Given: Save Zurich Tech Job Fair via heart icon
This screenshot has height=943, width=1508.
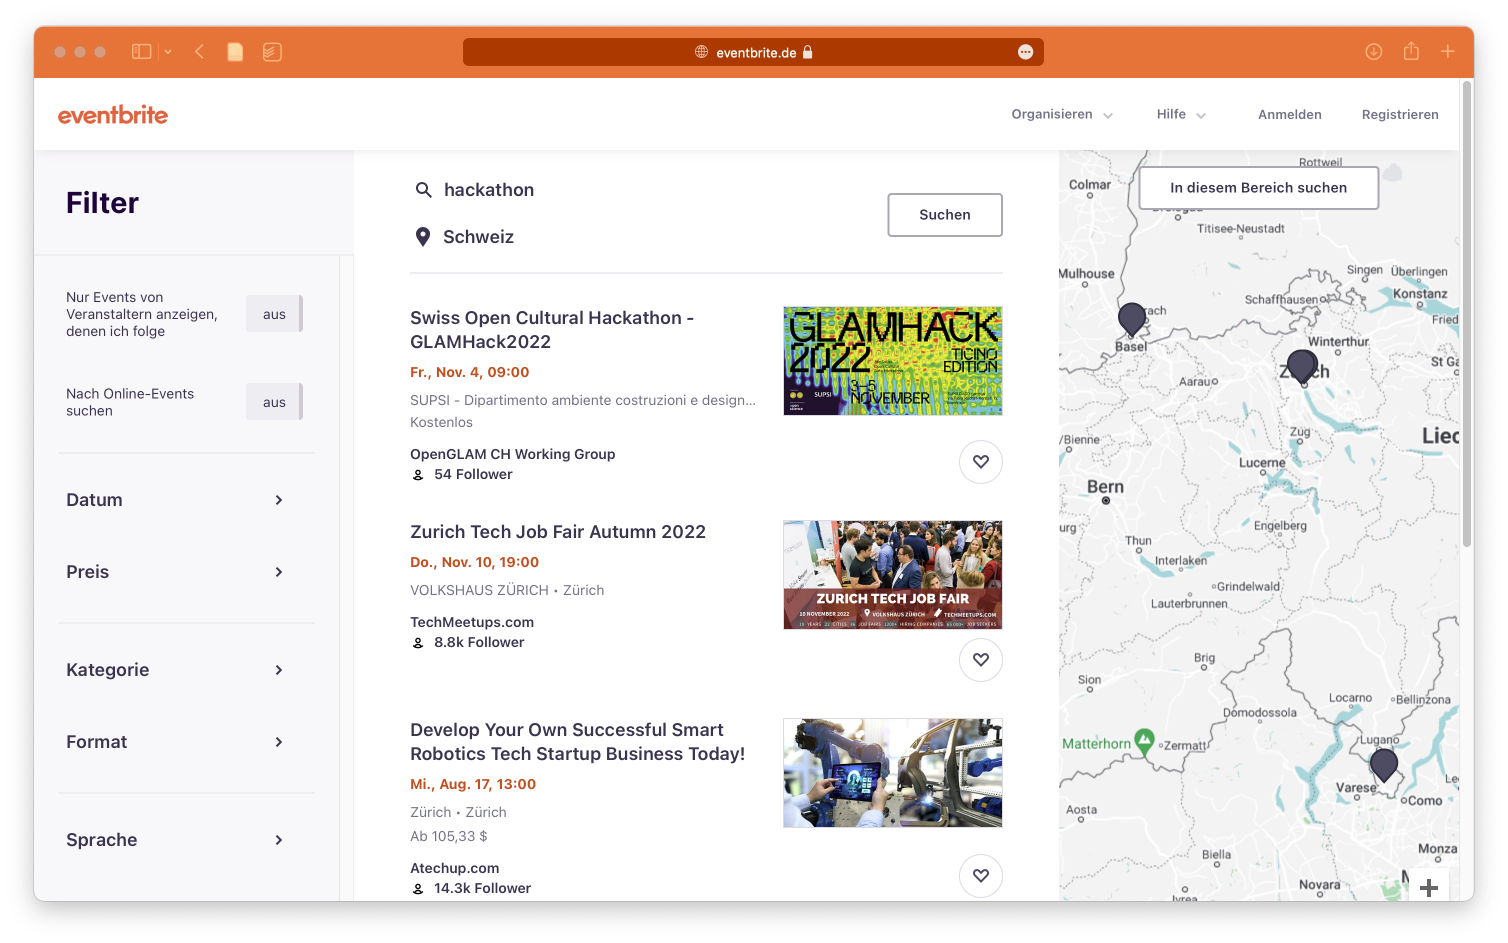Looking at the screenshot, I should tap(980, 660).
